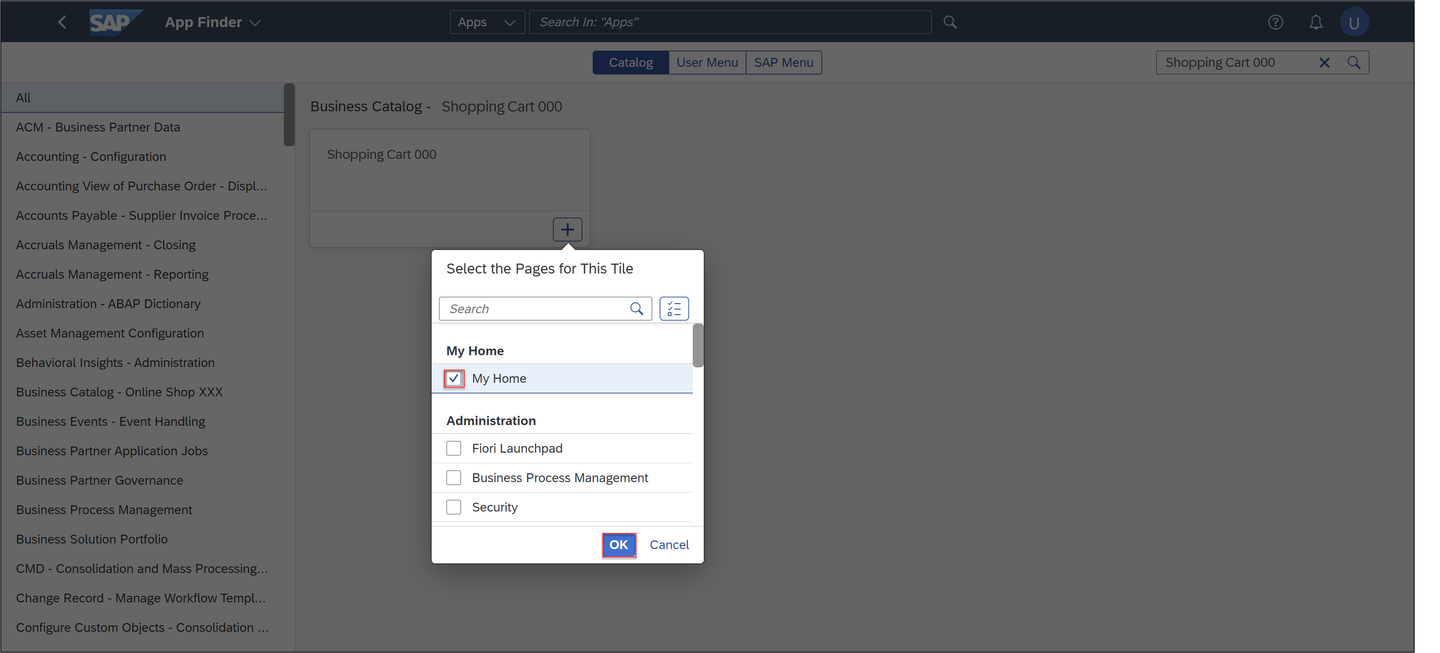The width and height of the screenshot is (1440, 653).
Task: Select ACM - Business Partner Data
Action: (142, 127)
